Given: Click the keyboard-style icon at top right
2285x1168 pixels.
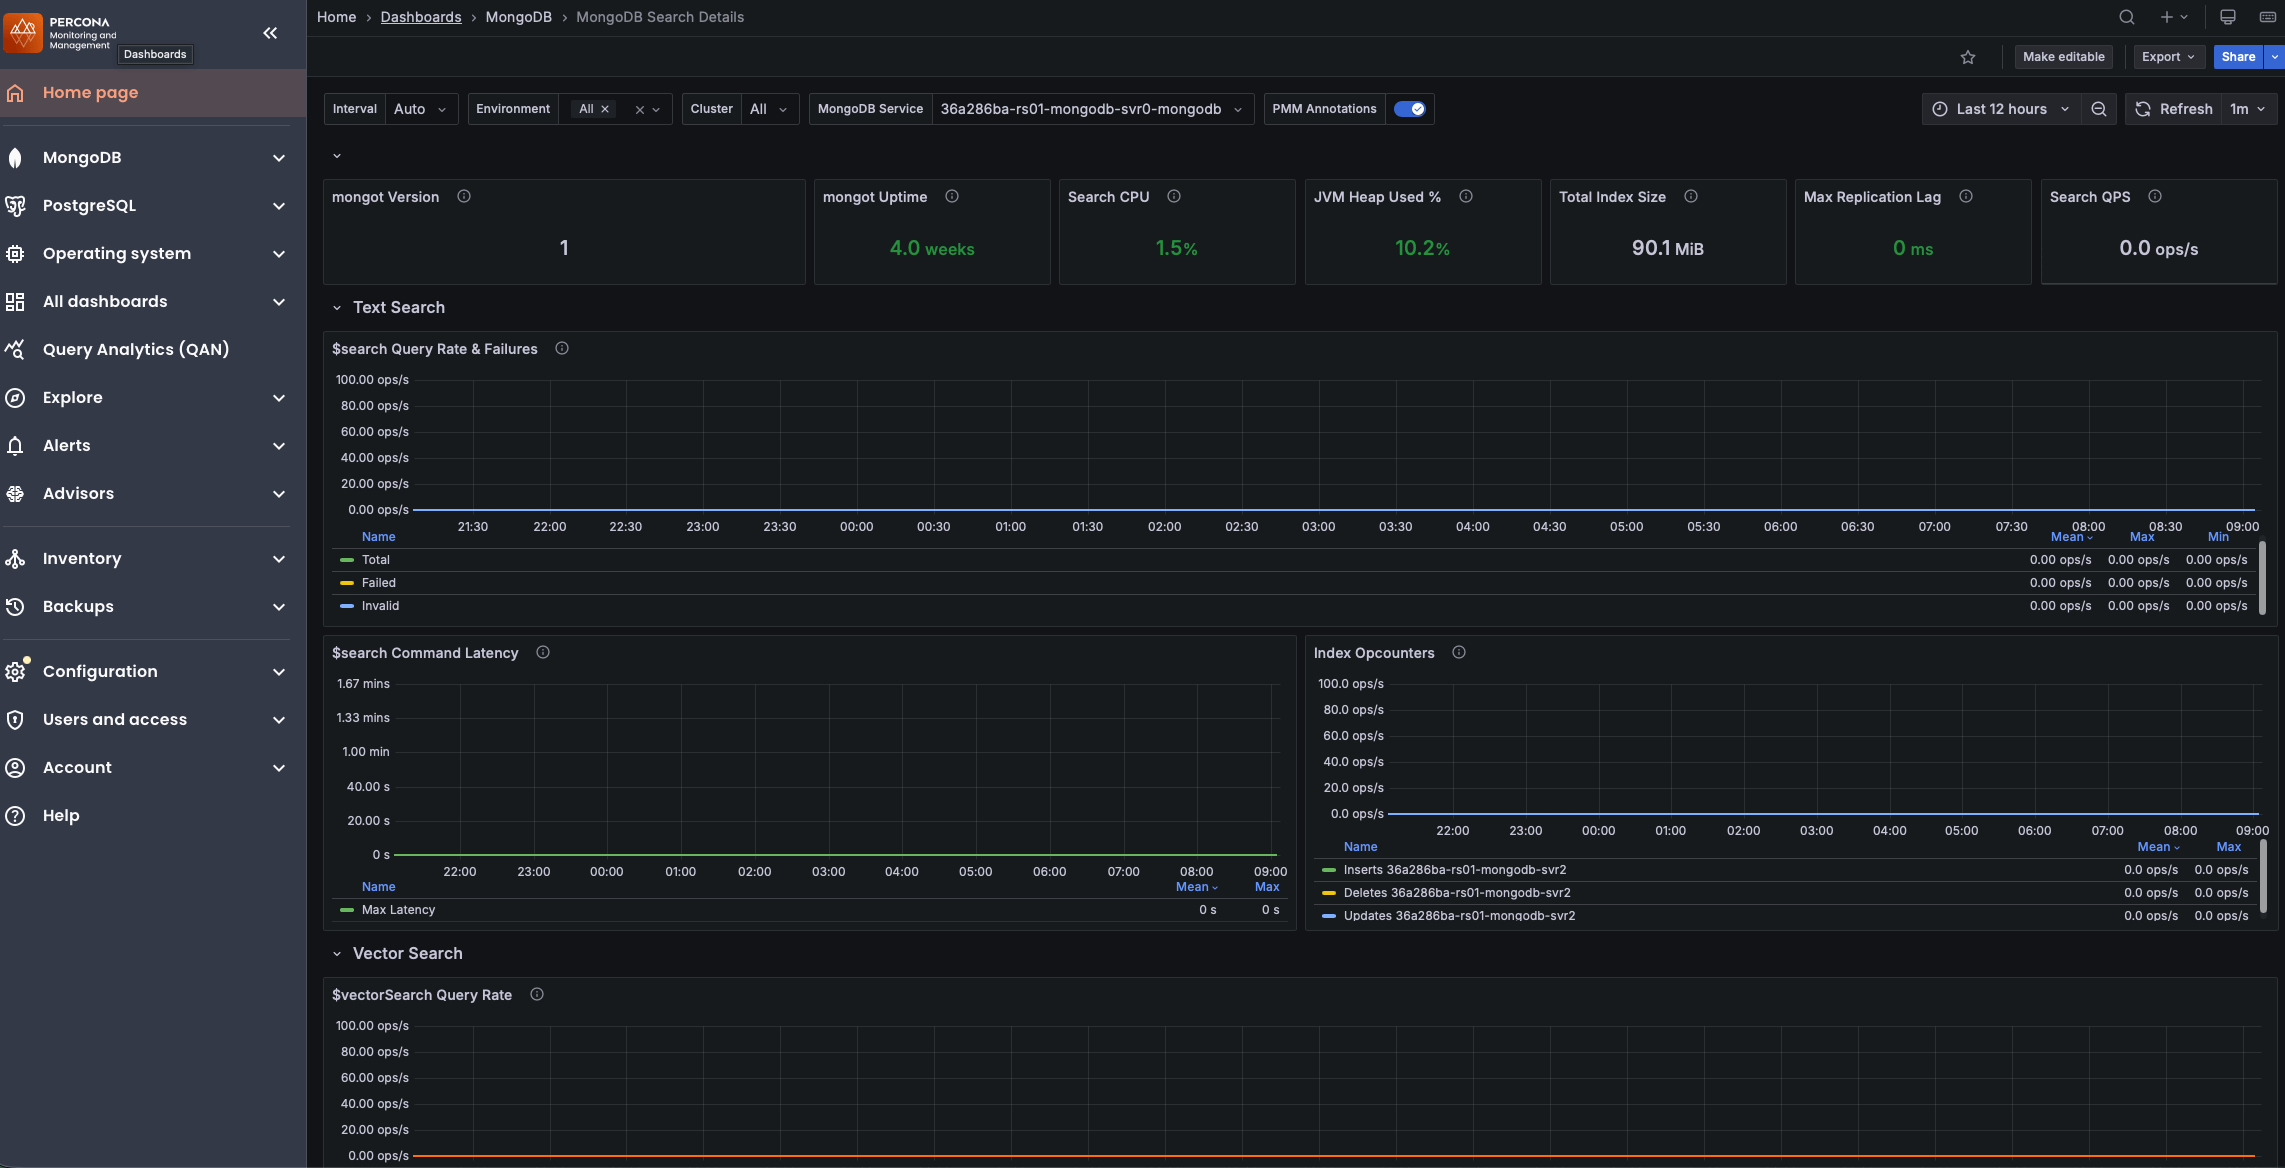Looking at the screenshot, I should click(x=2268, y=17).
